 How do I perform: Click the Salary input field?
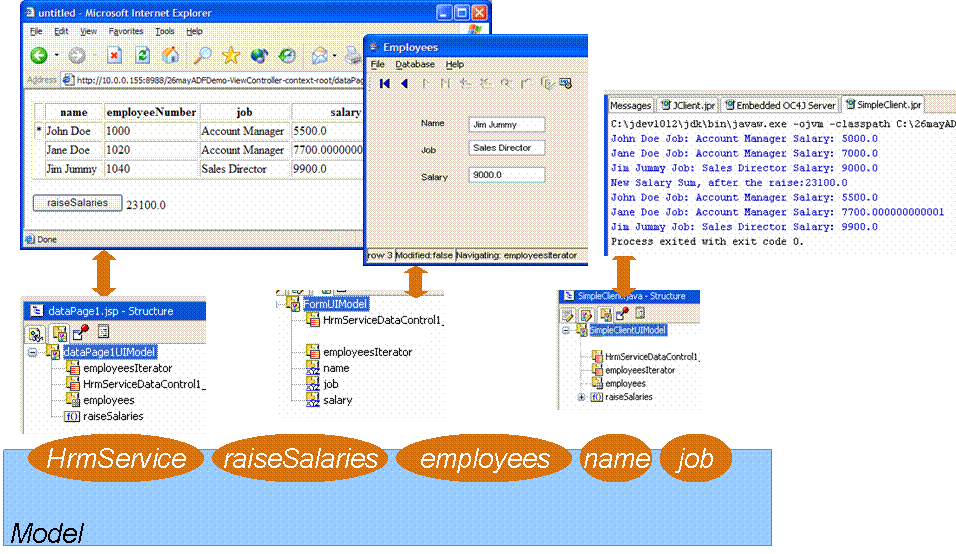click(506, 176)
